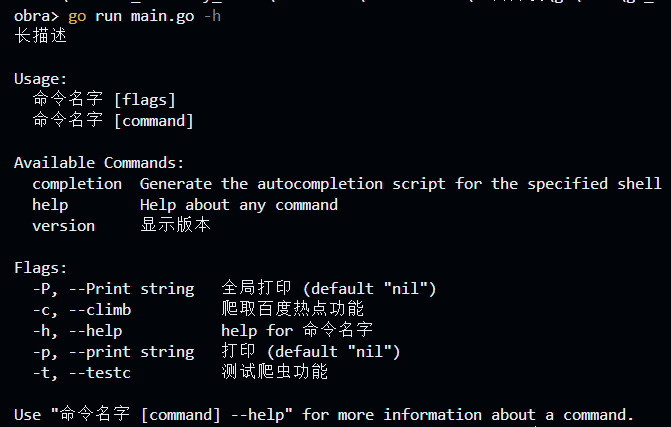Select the '命令名字 [flags]' usage line

[104, 99]
